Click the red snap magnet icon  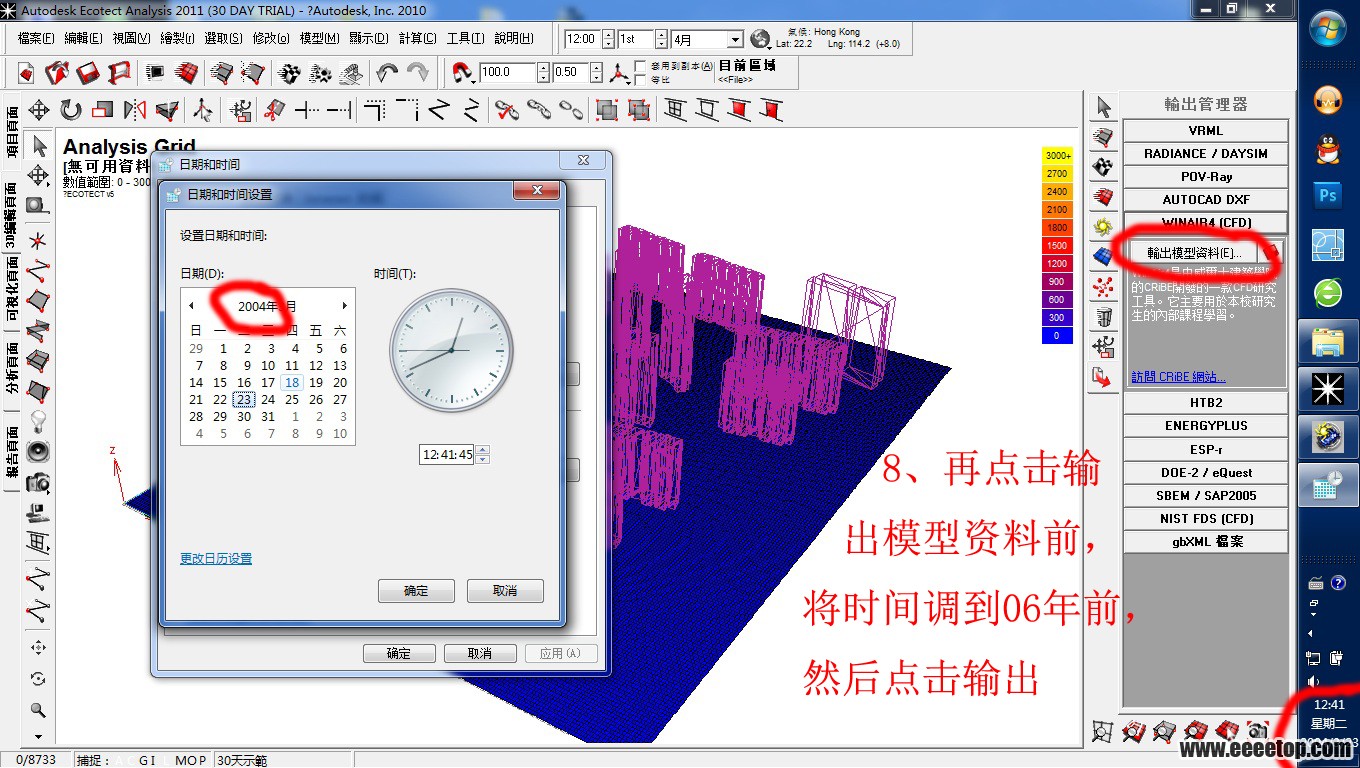point(463,73)
